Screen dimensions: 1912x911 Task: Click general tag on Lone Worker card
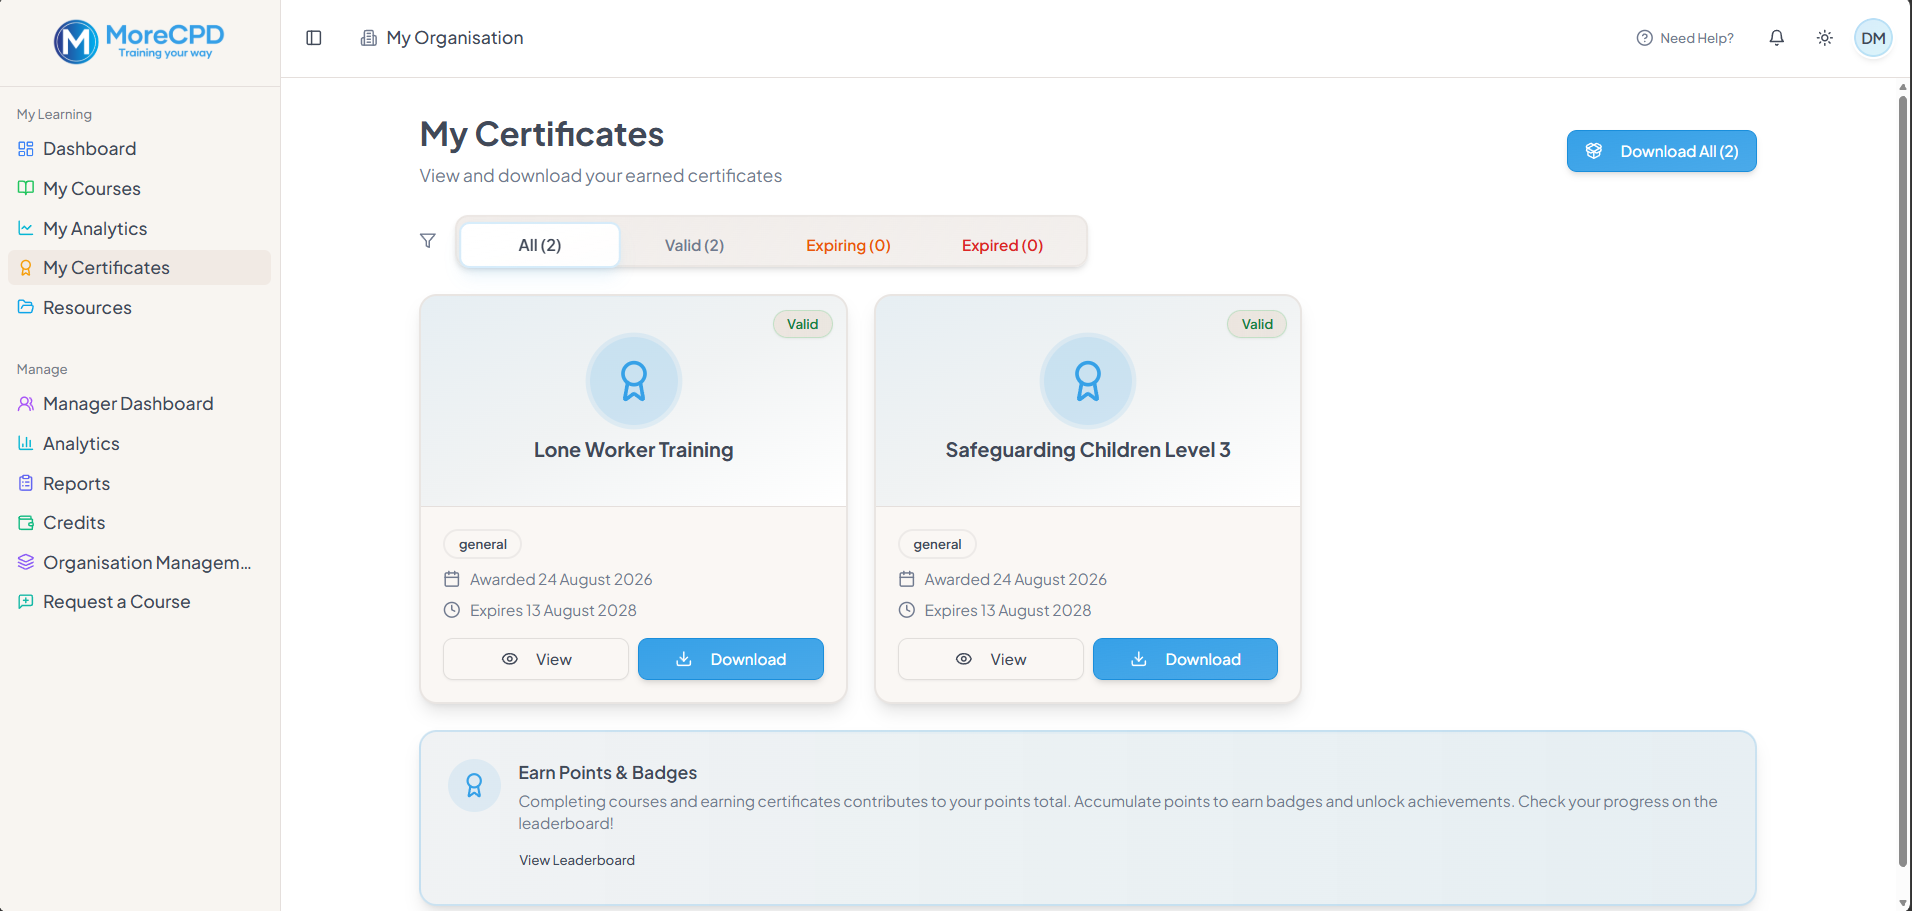[483, 544]
